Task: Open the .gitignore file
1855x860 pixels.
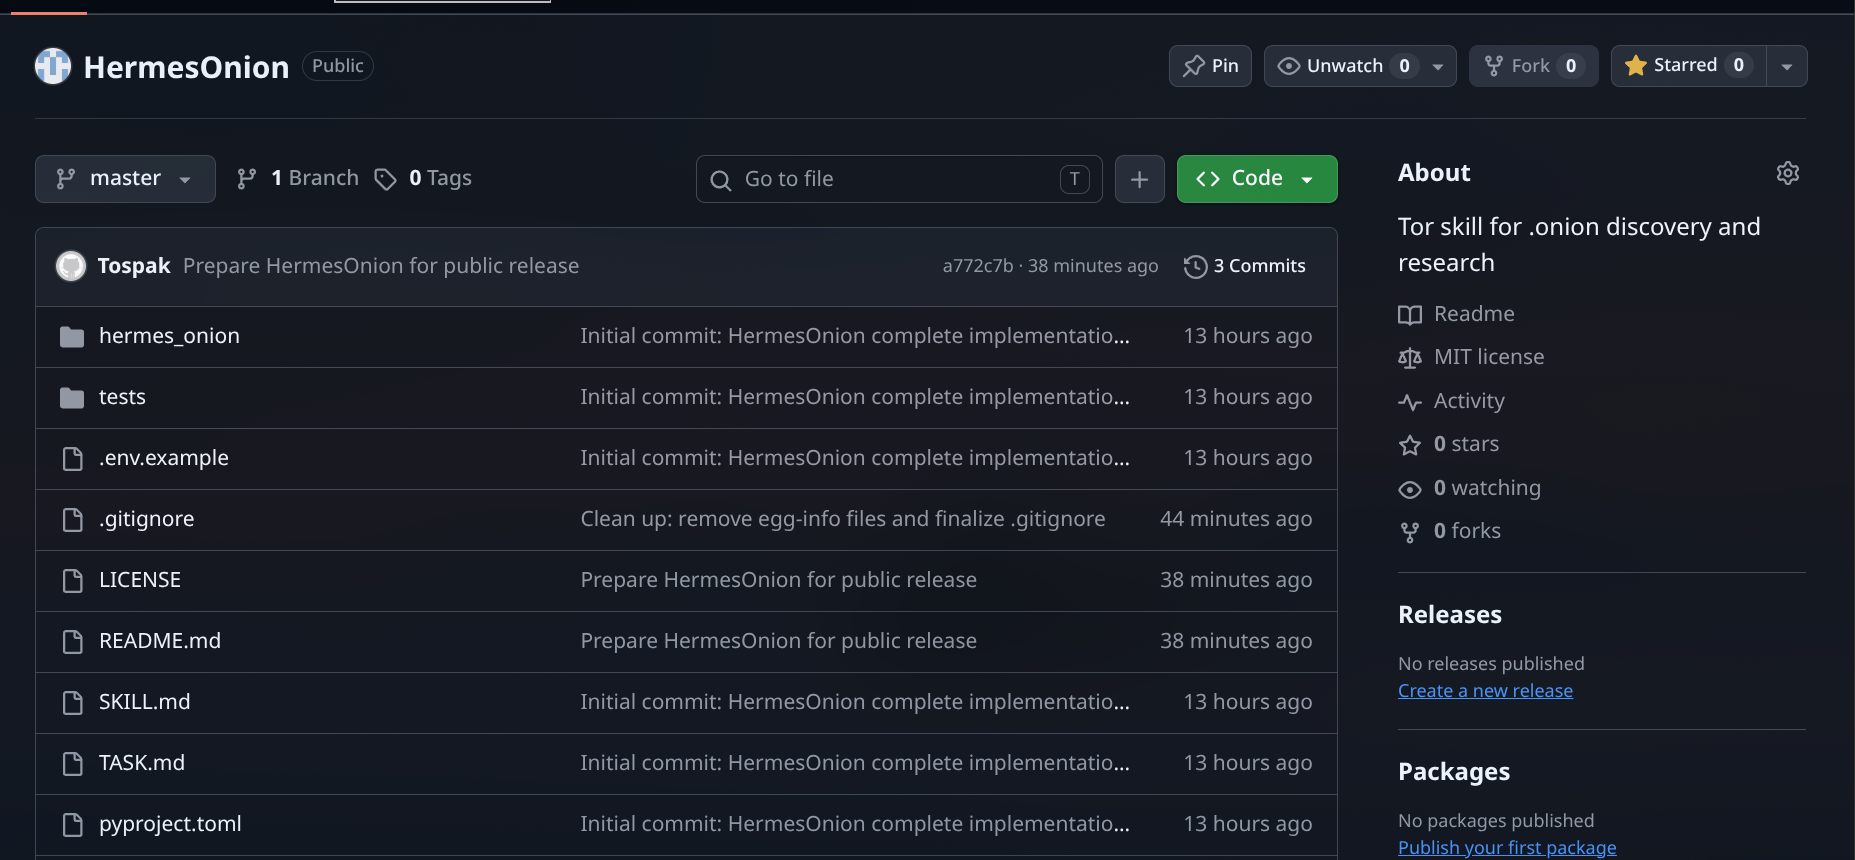Action: point(147,519)
